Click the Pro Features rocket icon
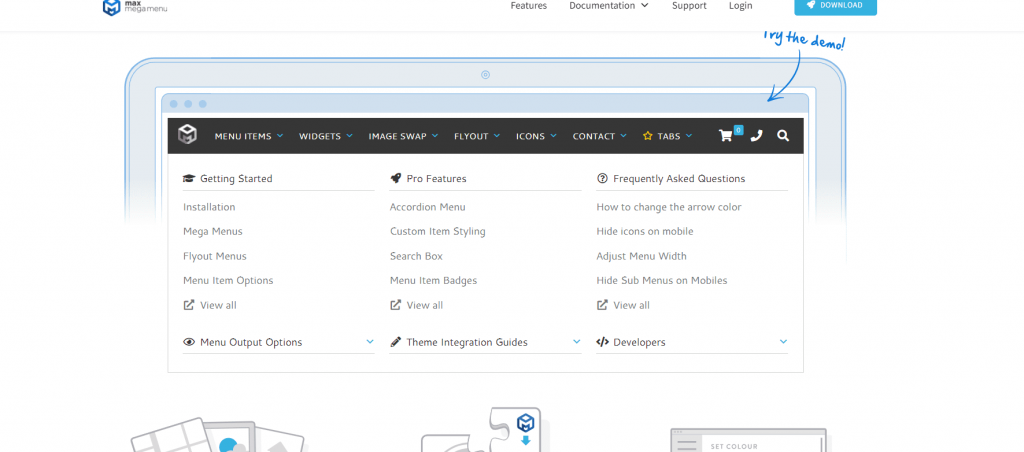 click(396, 179)
